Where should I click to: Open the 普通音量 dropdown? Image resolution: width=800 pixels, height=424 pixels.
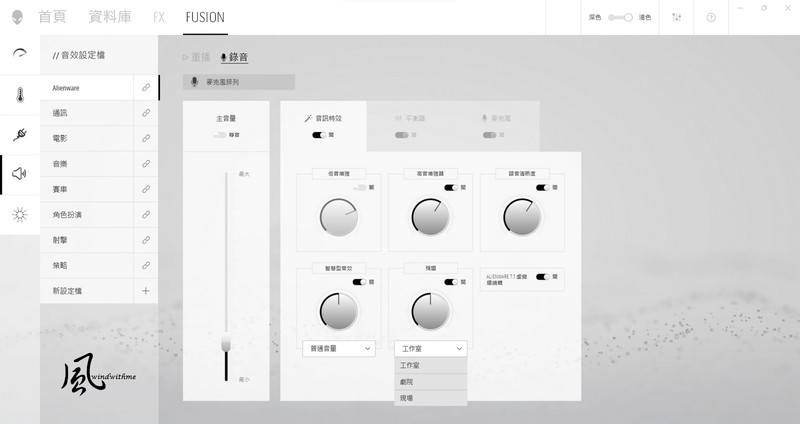[x=339, y=348]
